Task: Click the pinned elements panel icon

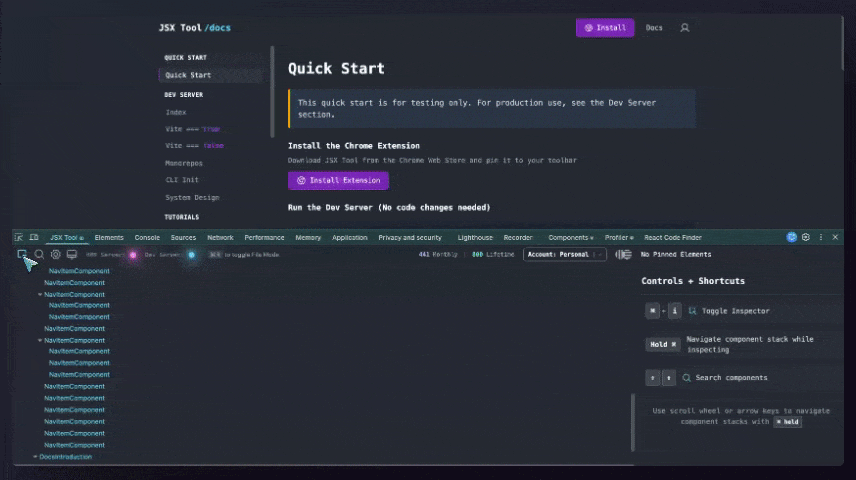Action: click(623, 255)
